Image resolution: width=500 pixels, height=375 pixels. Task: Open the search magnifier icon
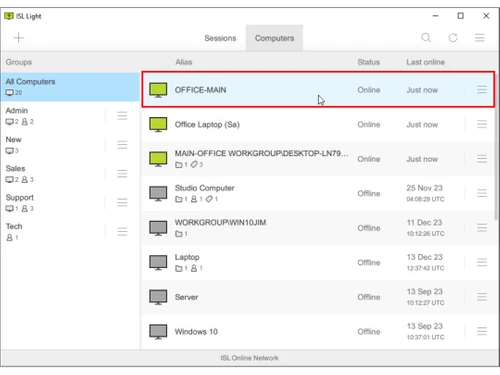pos(426,38)
